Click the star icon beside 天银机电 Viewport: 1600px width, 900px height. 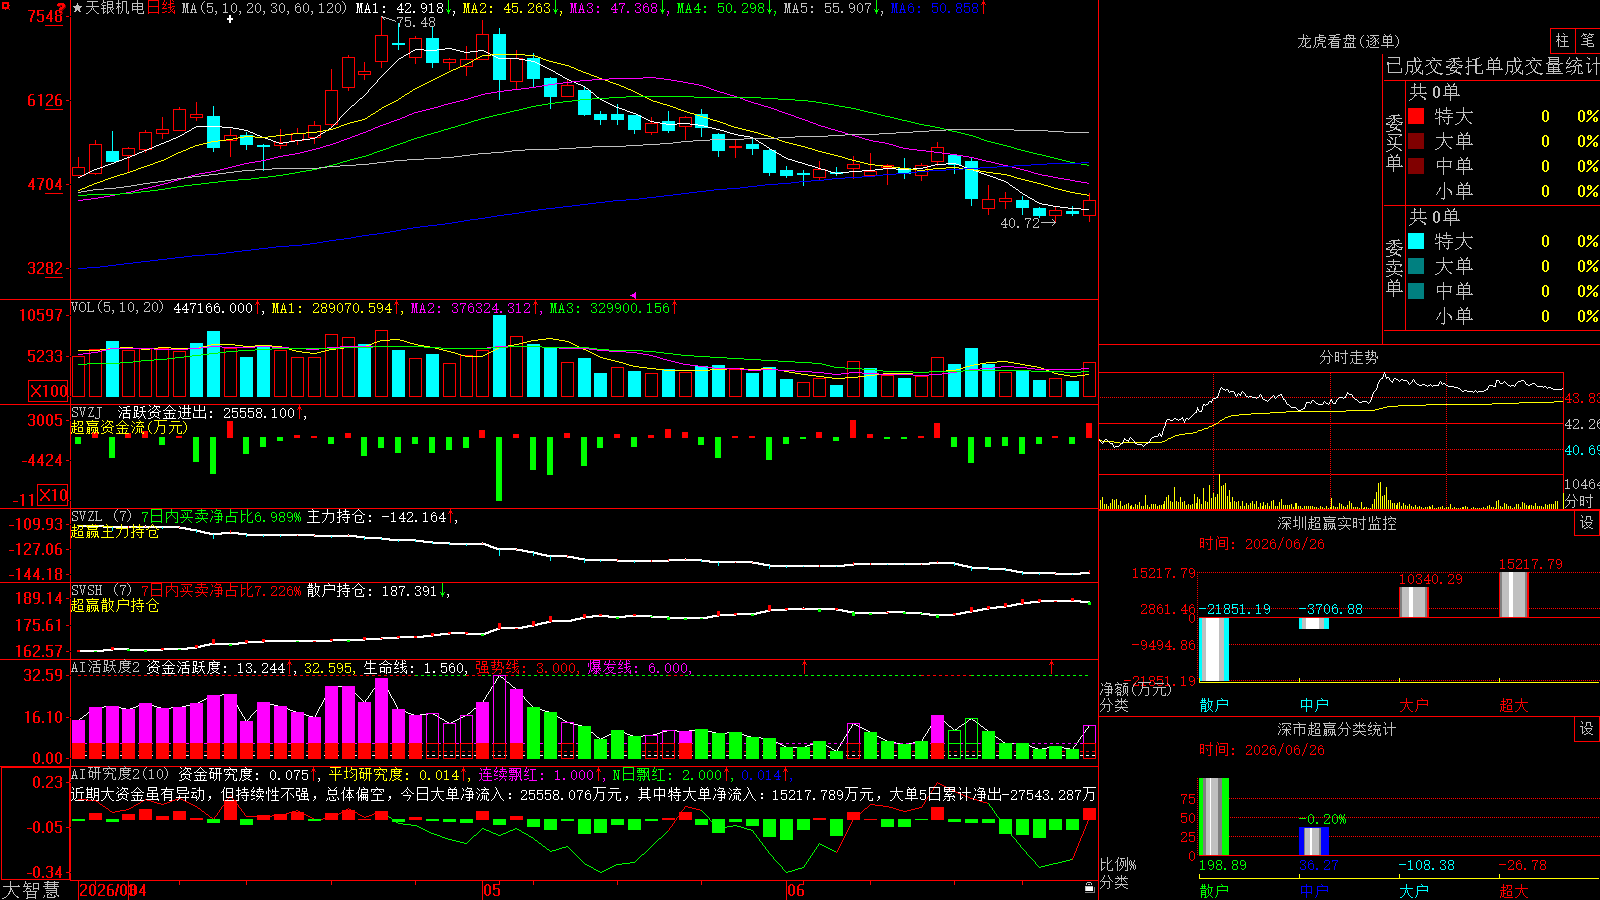click(x=77, y=8)
